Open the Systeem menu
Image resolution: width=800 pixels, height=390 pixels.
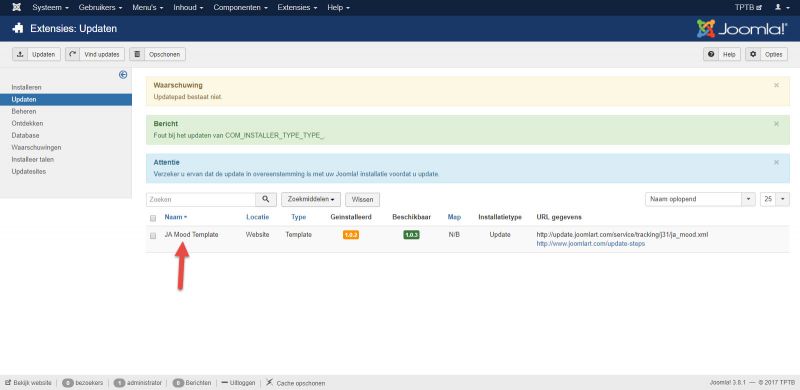point(50,8)
